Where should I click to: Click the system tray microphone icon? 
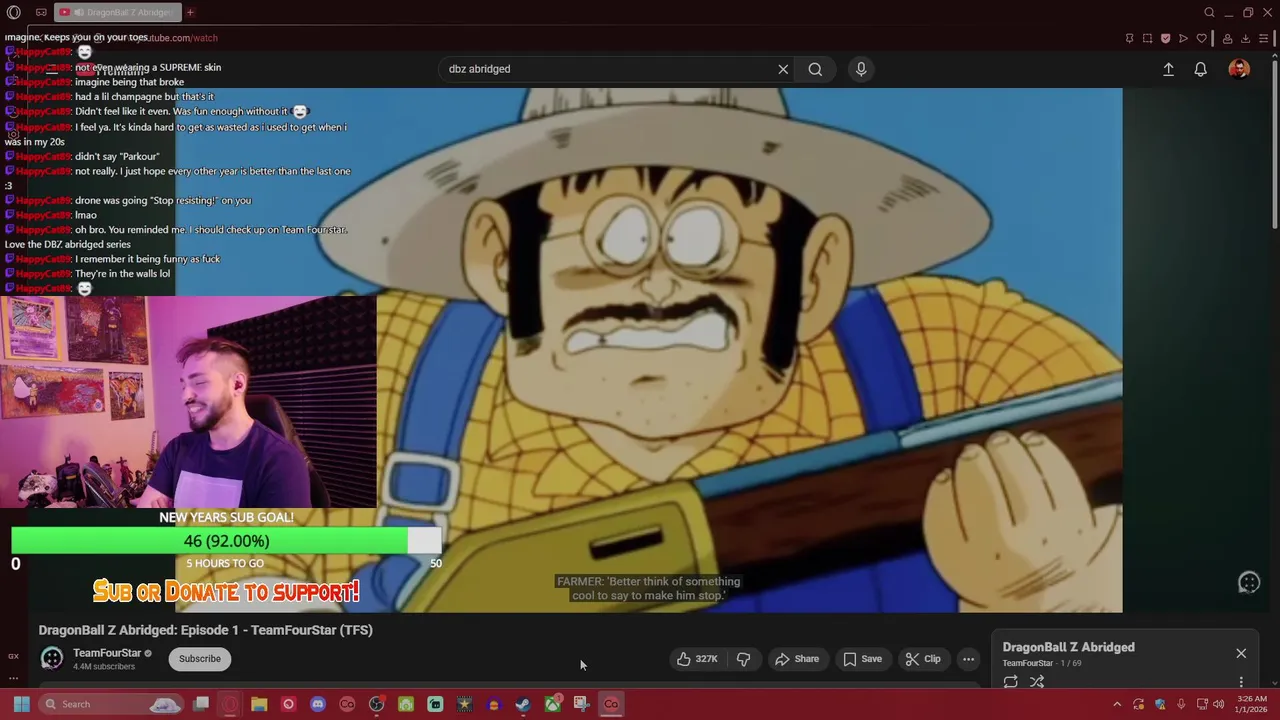pyautogui.click(x=1181, y=704)
